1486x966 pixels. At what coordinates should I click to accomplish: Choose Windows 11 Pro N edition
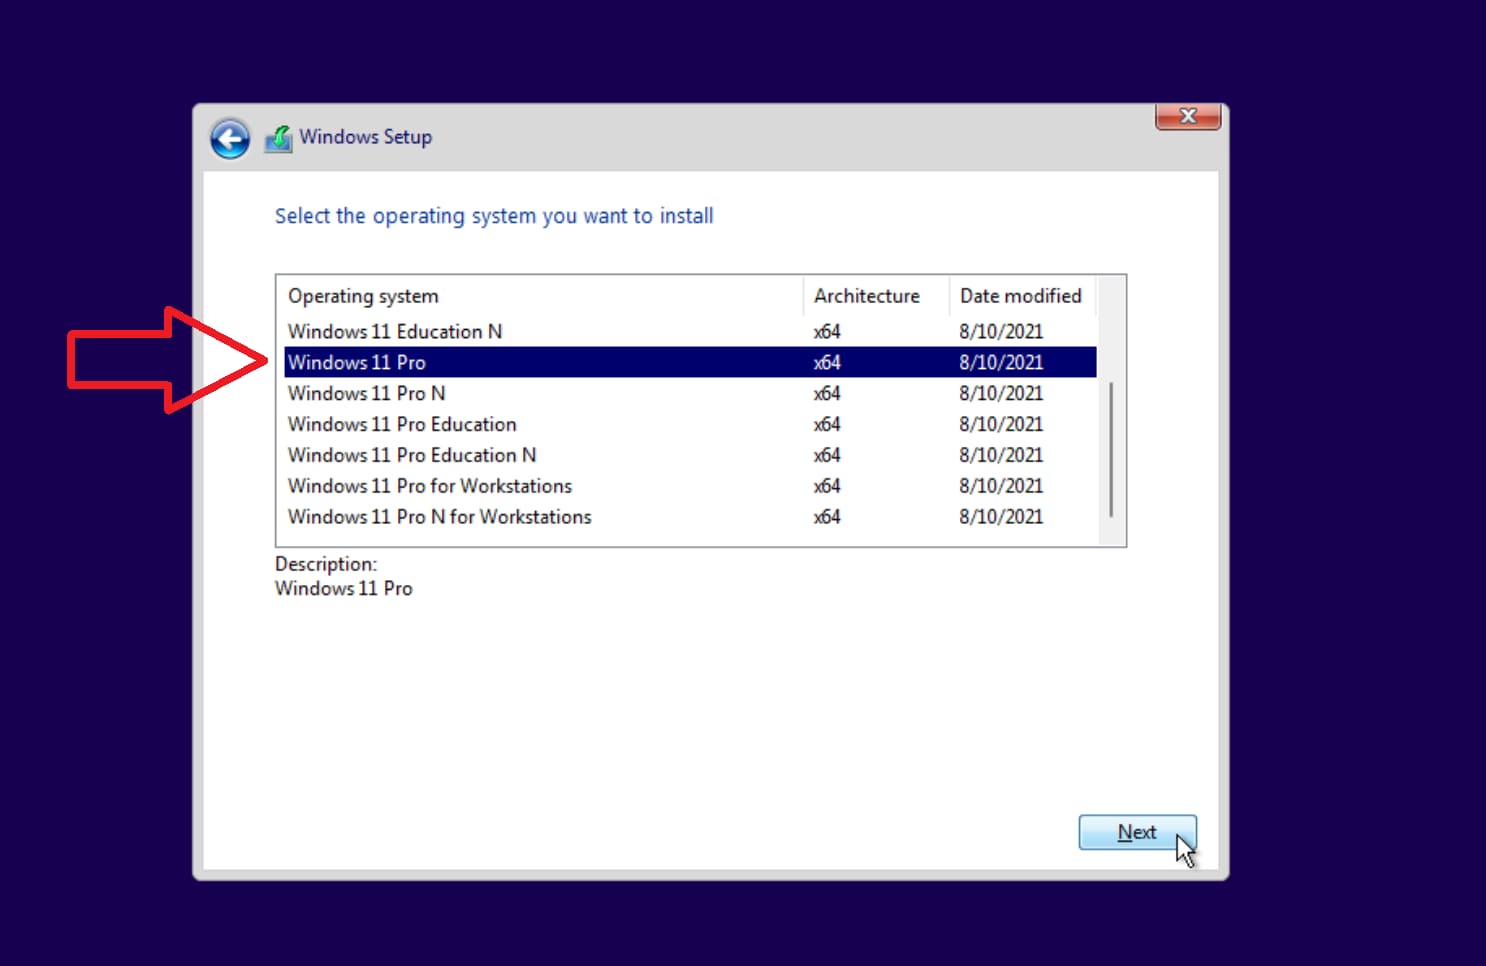pos(366,393)
